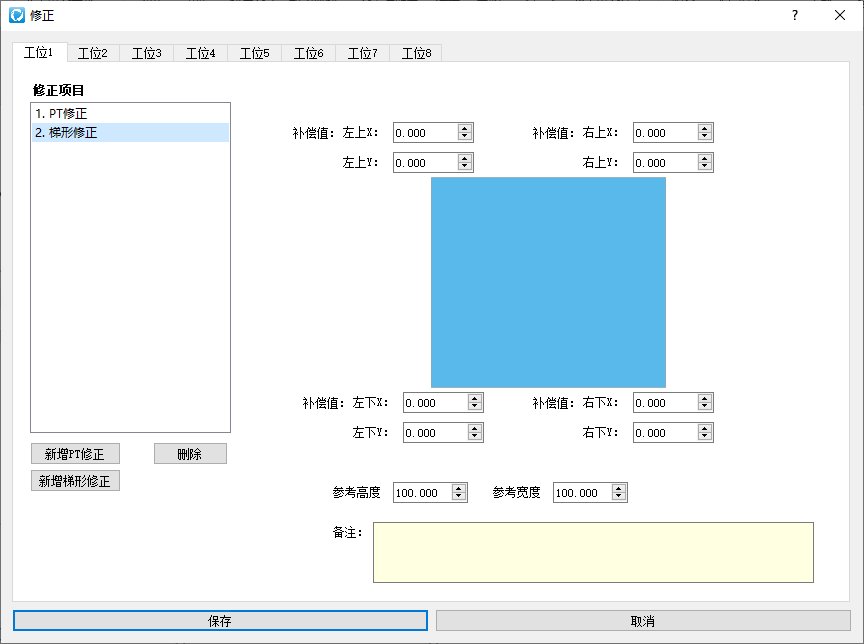Decrease 参考高度 with the down arrow
Image resolution: width=864 pixels, height=644 pixels.
(459, 497)
